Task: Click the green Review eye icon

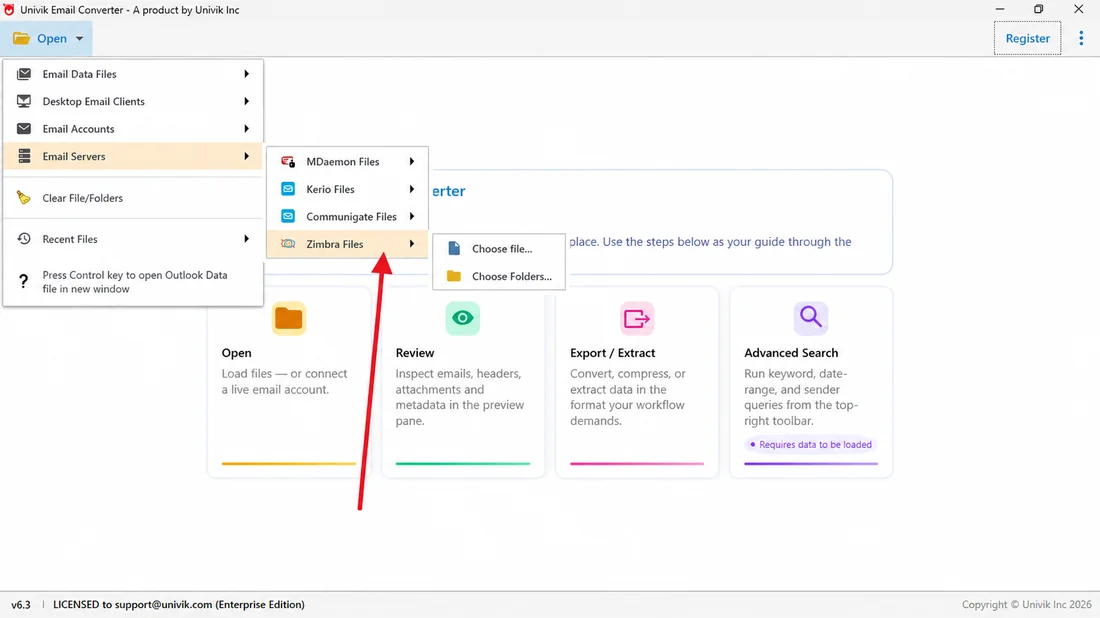Action: 462,318
